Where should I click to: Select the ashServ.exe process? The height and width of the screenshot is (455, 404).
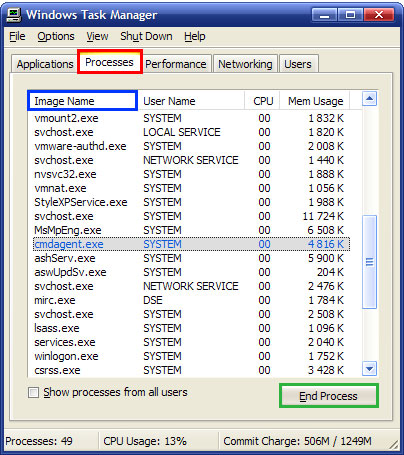coord(191,258)
